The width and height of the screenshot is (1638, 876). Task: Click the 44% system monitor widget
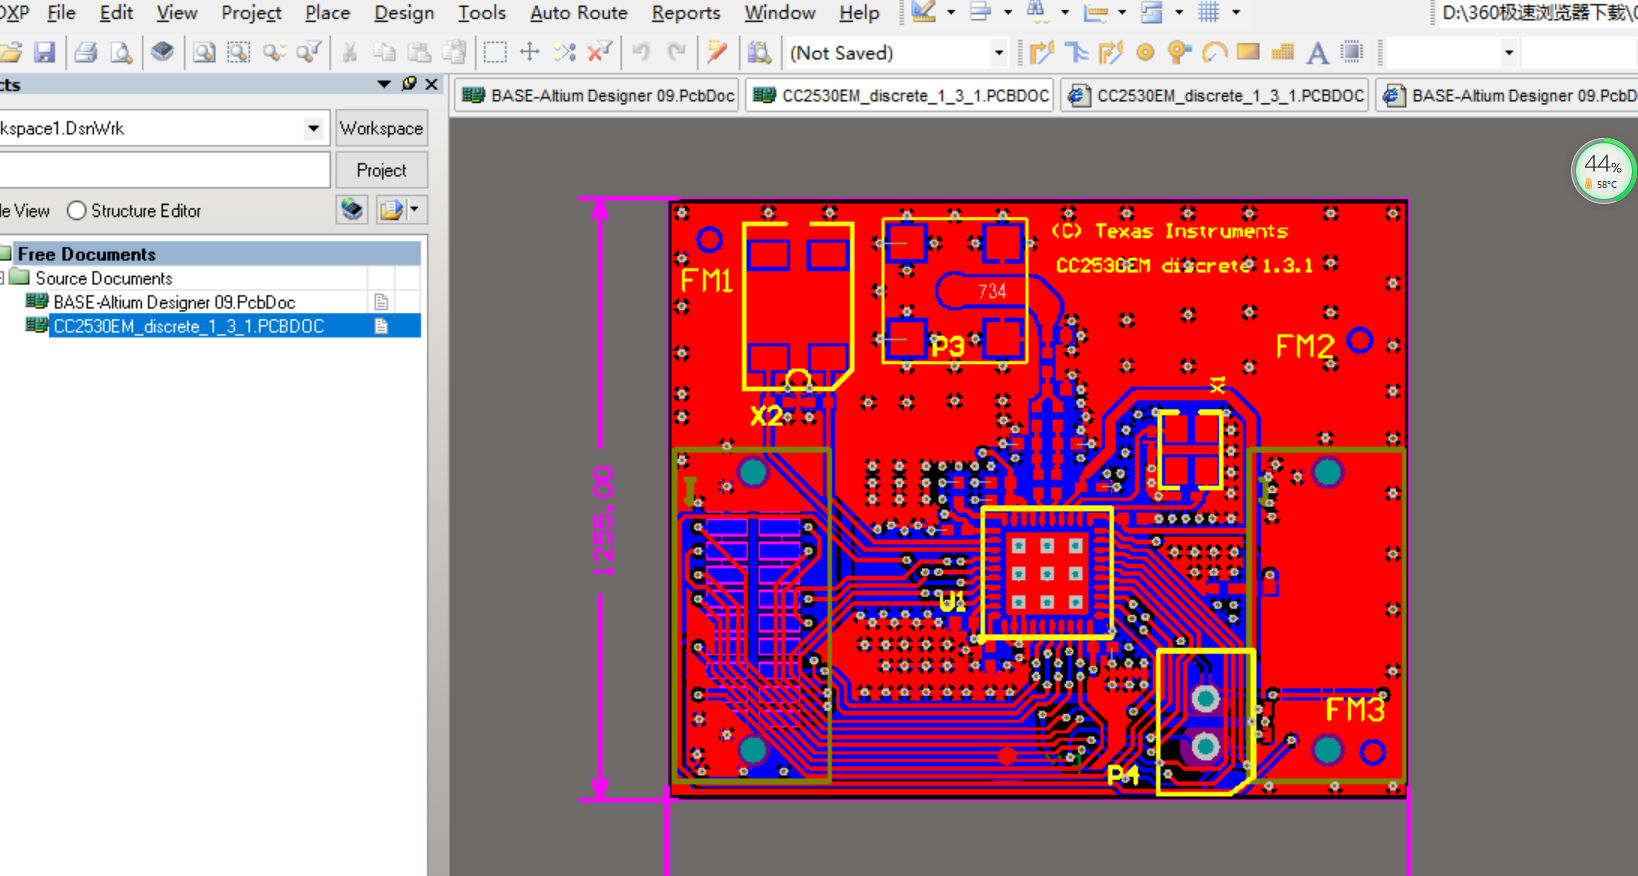pos(1603,171)
